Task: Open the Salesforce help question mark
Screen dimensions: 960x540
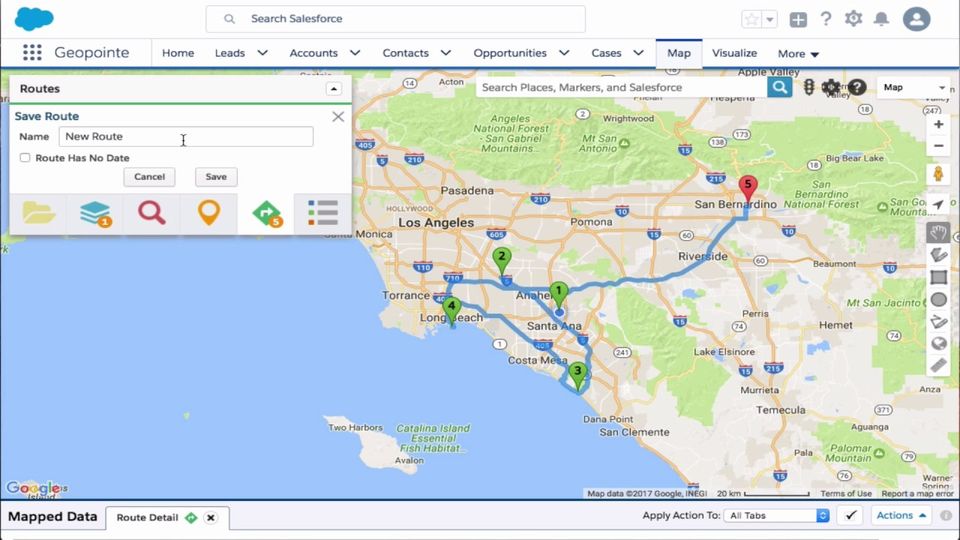Action: click(x=826, y=19)
